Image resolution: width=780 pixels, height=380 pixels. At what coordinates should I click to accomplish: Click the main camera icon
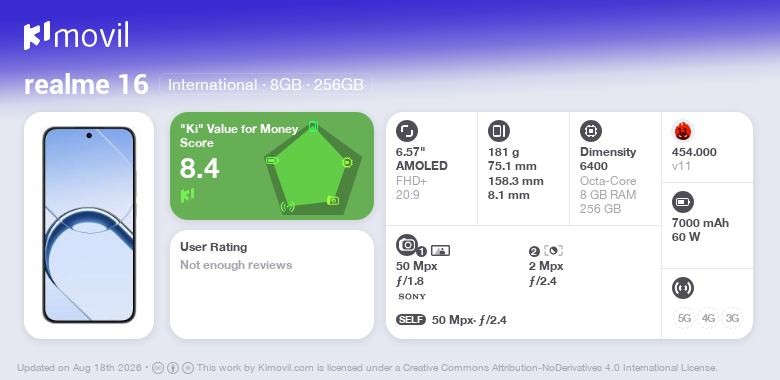click(x=407, y=245)
